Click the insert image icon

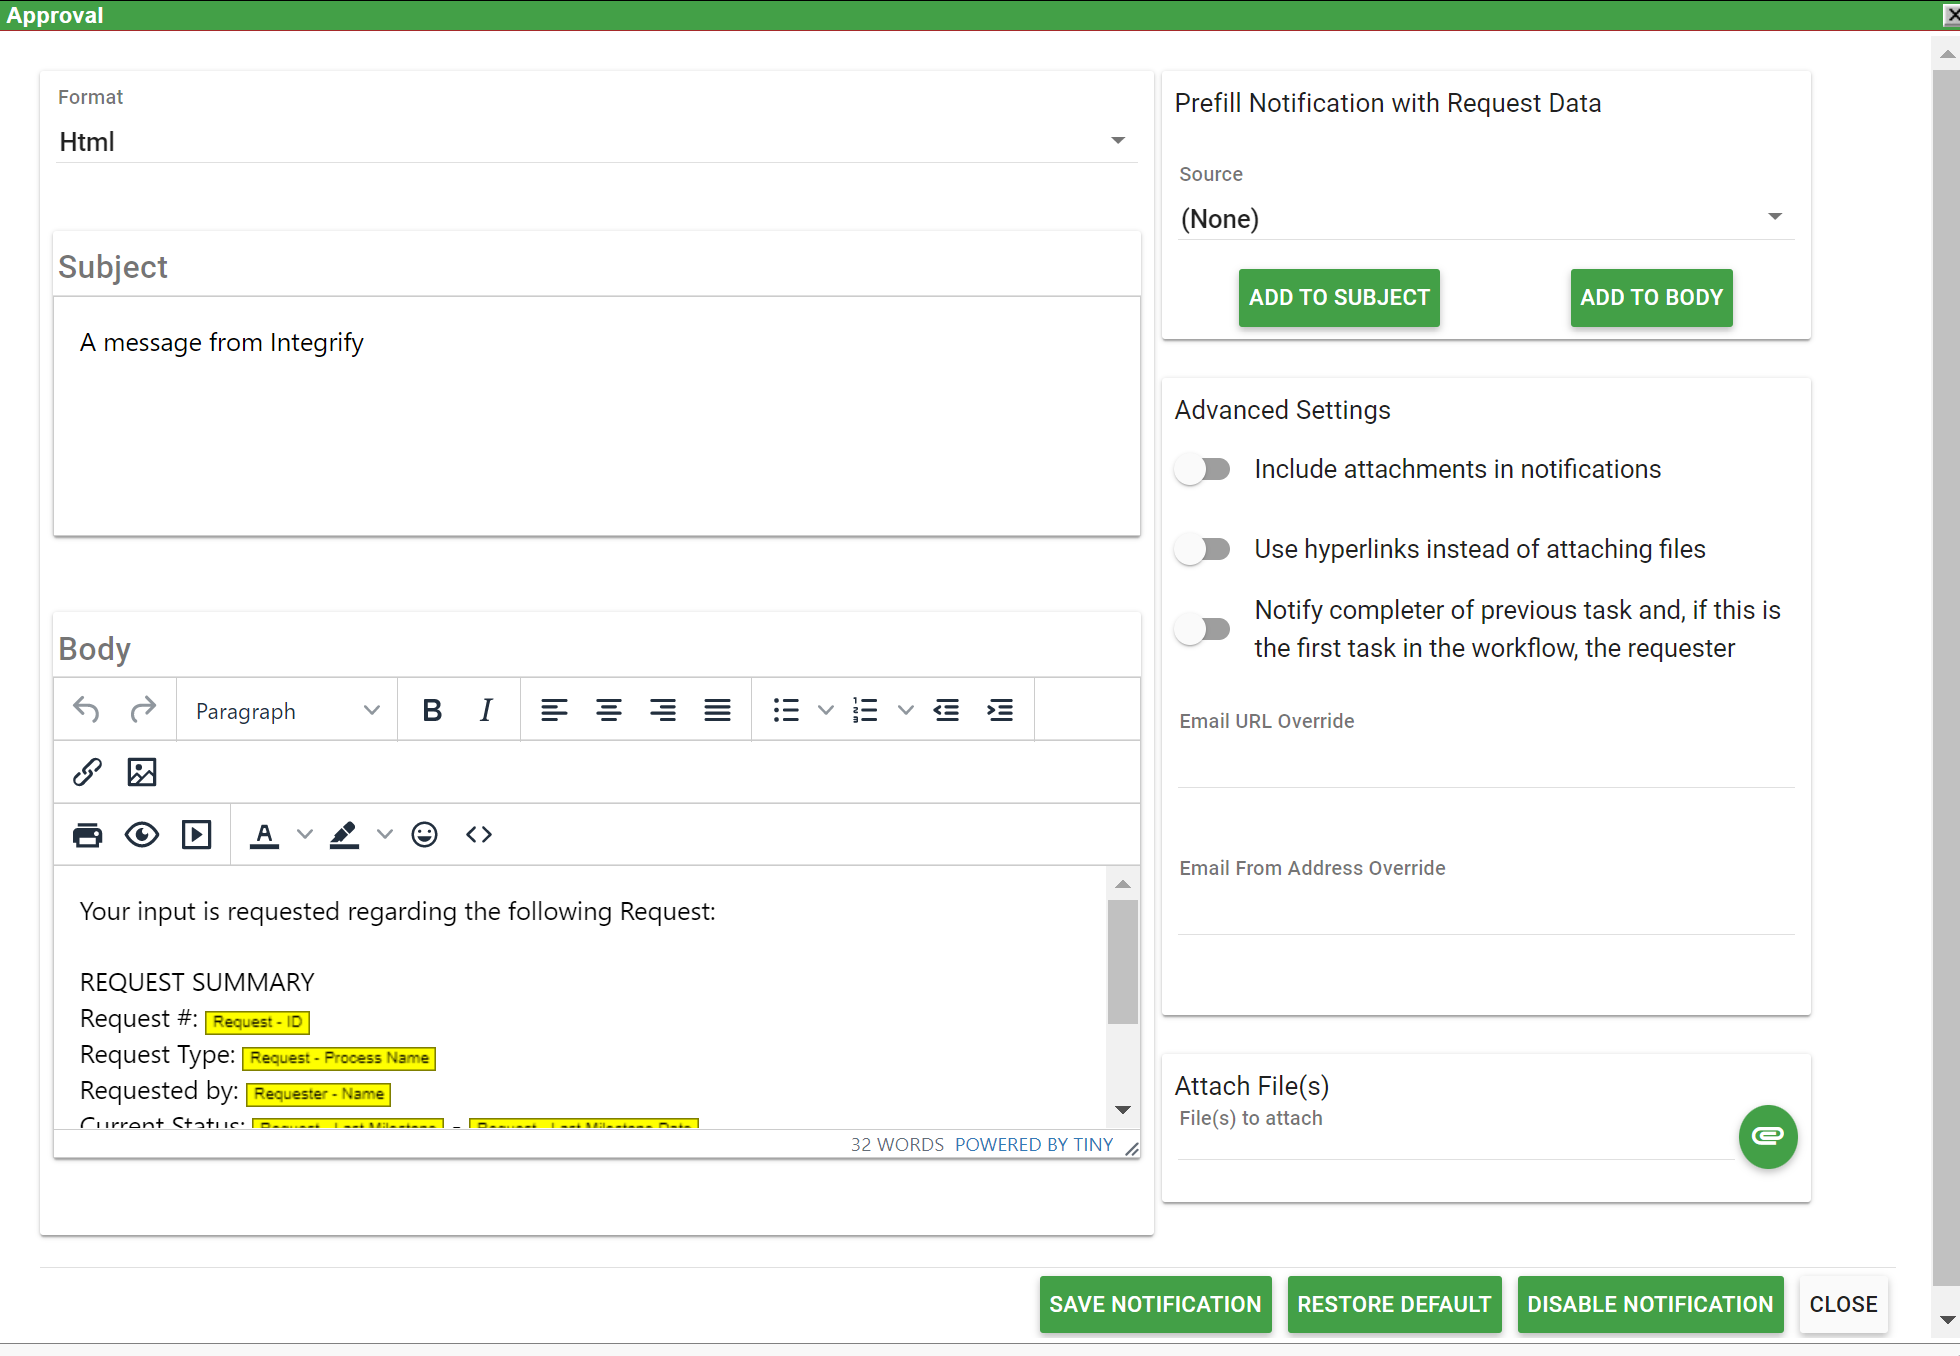tap(142, 772)
